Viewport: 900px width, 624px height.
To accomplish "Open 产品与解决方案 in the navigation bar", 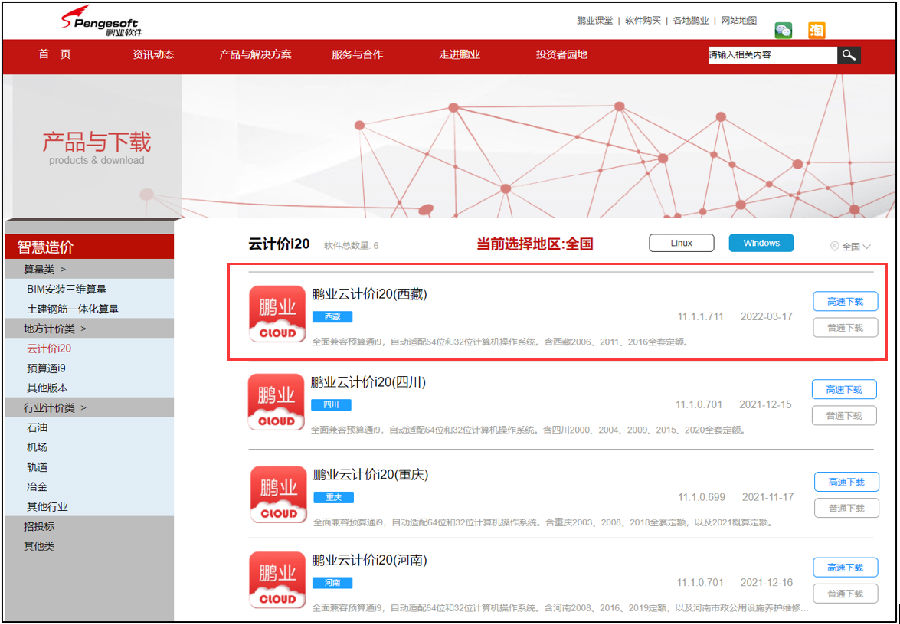I will pos(255,55).
